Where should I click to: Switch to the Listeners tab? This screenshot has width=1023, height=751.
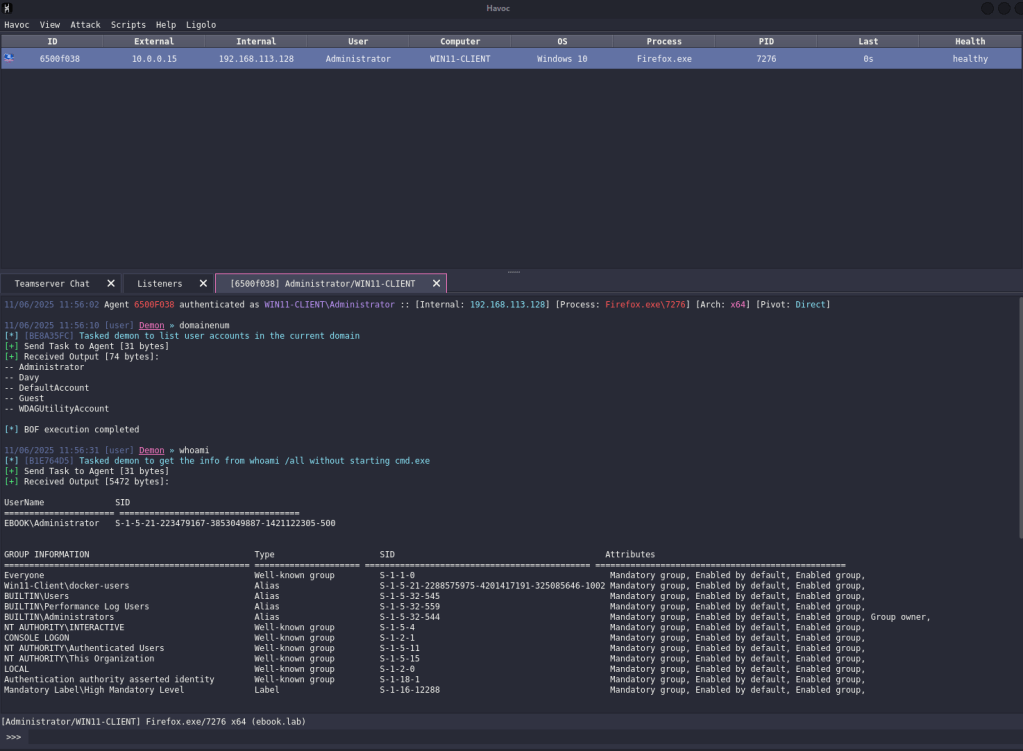(160, 284)
